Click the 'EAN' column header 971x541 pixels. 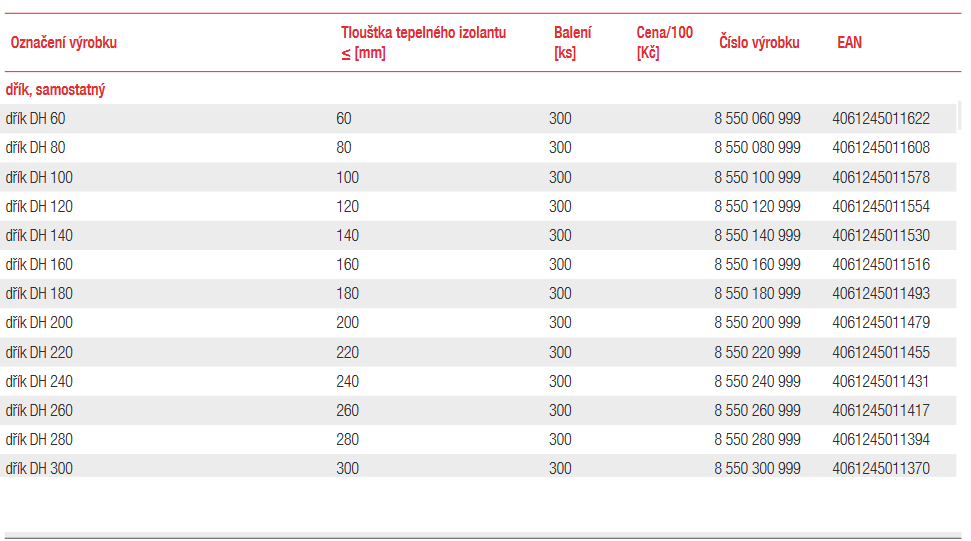pos(849,43)
